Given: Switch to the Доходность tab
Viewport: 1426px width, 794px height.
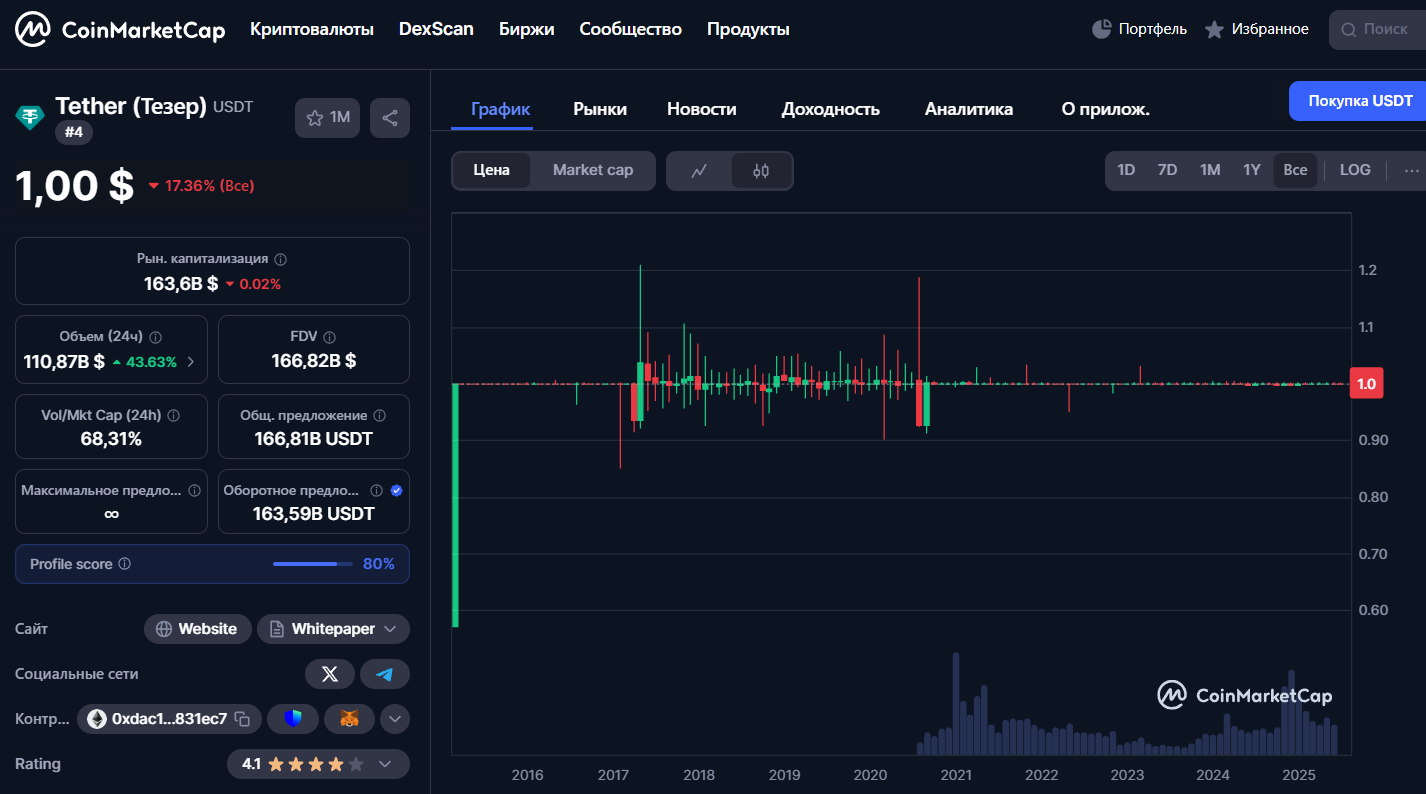Looking at the screenshot, I should click(x=830, y=109).
